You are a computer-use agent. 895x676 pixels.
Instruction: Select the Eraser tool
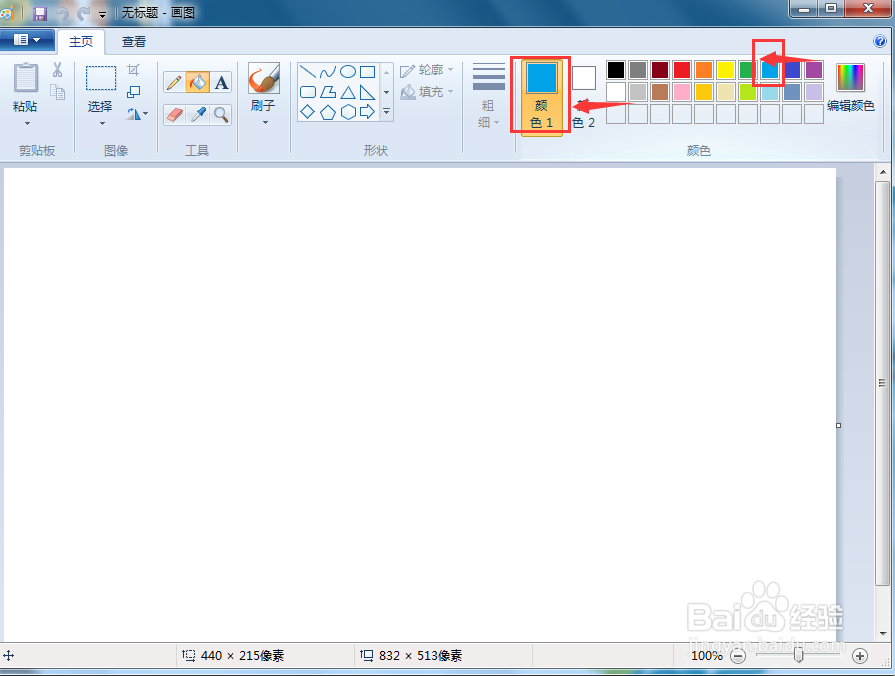coord(175,115)
